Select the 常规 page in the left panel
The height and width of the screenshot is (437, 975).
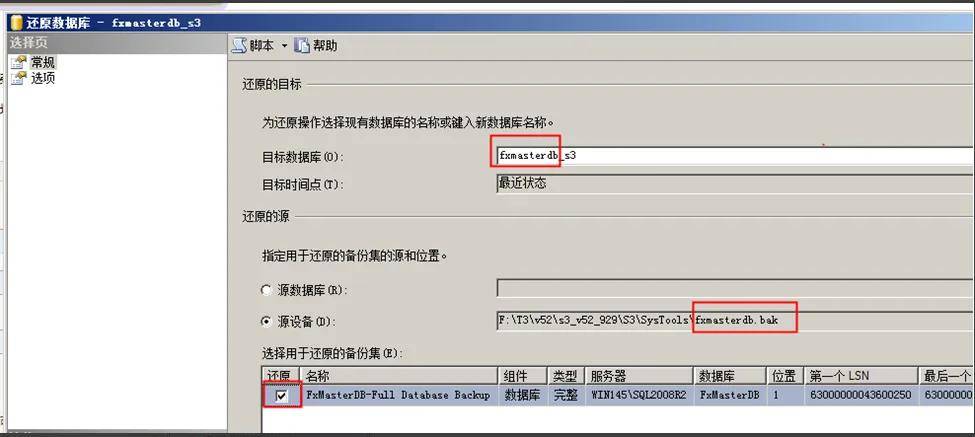(43, 62)
